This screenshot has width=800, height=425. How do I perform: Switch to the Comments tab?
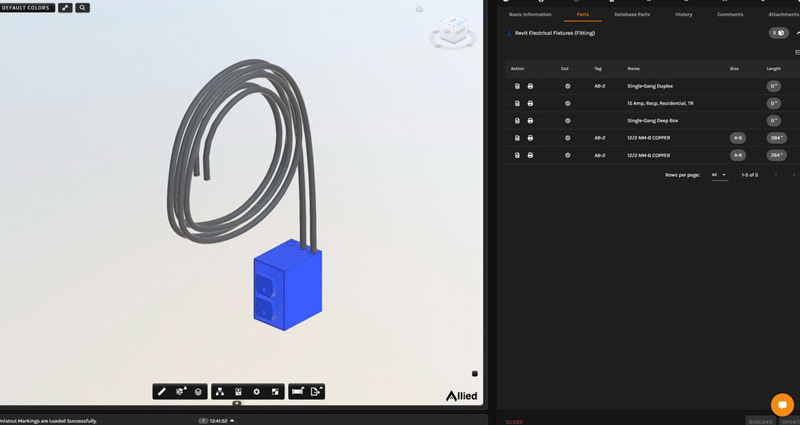pyautogui.click(x=730, y=15)
